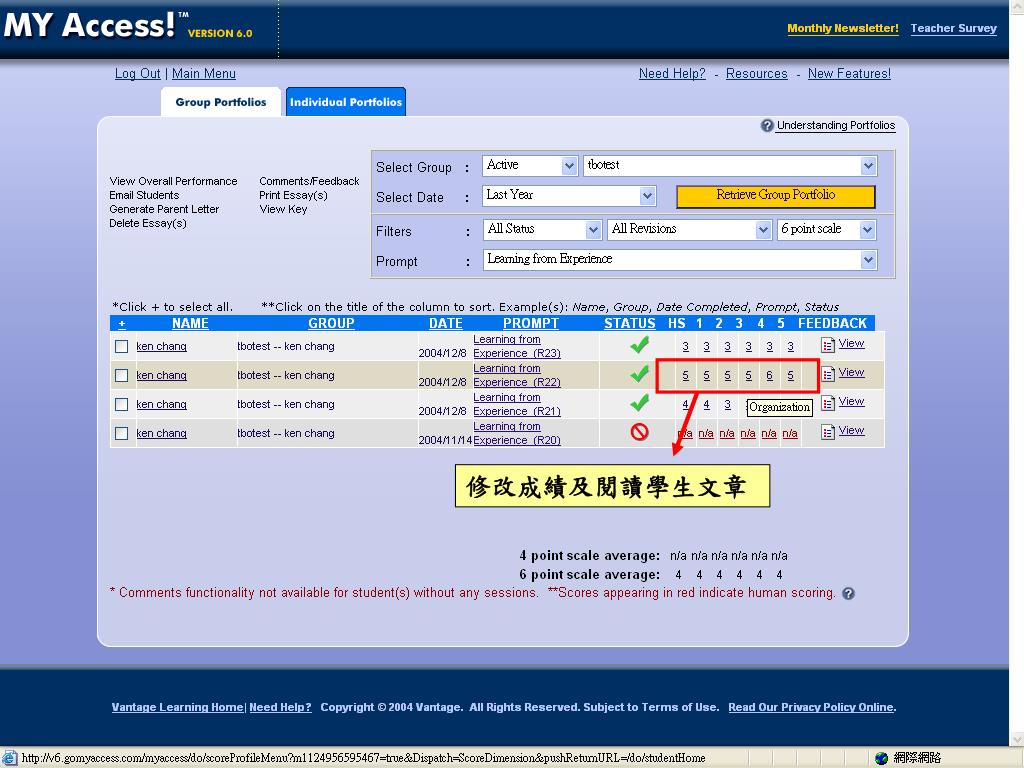Image resolution: width=1024 pixels, height=768 pixels.
Task: Open Need Help? link in footer
Action: click(x=280, y=707)
